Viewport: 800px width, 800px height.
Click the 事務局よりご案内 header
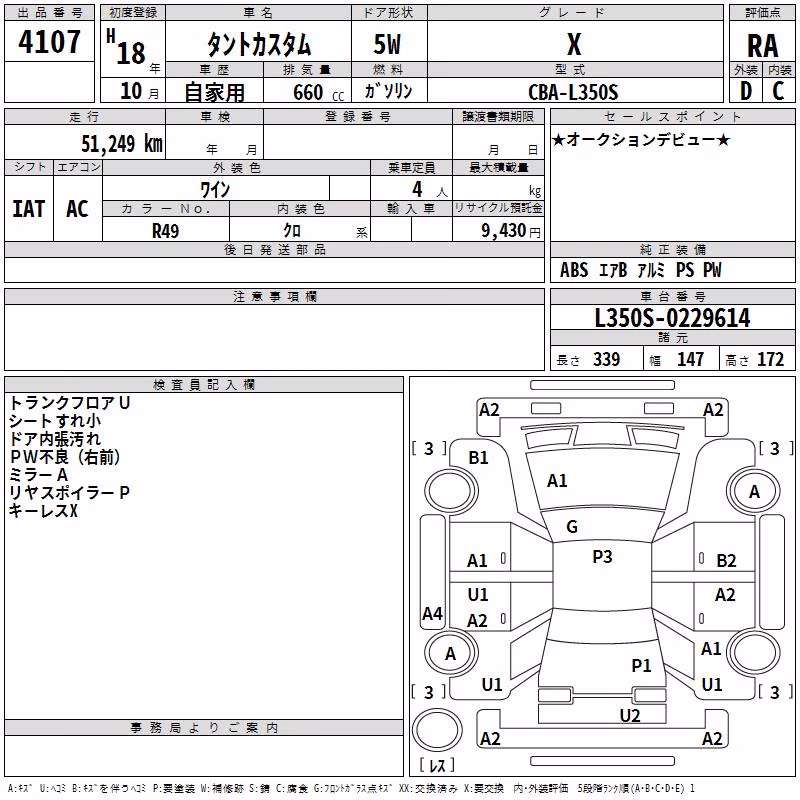tap(204, 728)
